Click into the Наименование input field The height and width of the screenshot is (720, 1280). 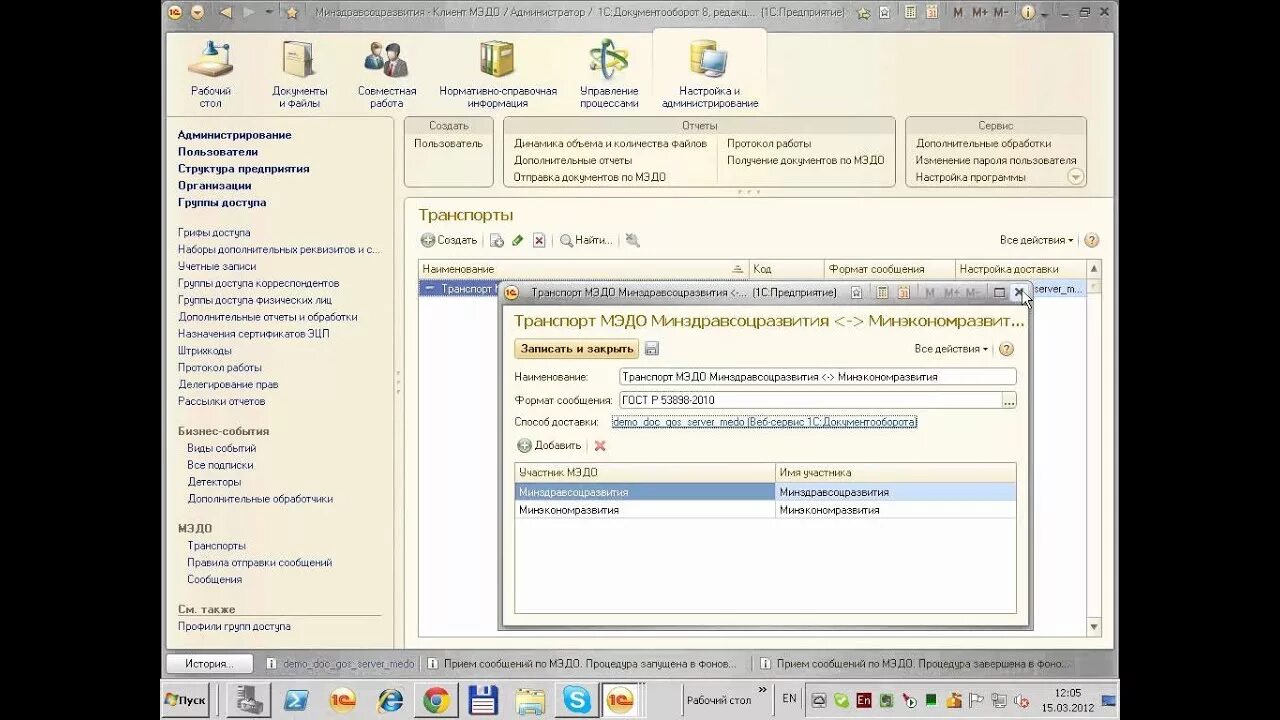click(x=818, y=377)
